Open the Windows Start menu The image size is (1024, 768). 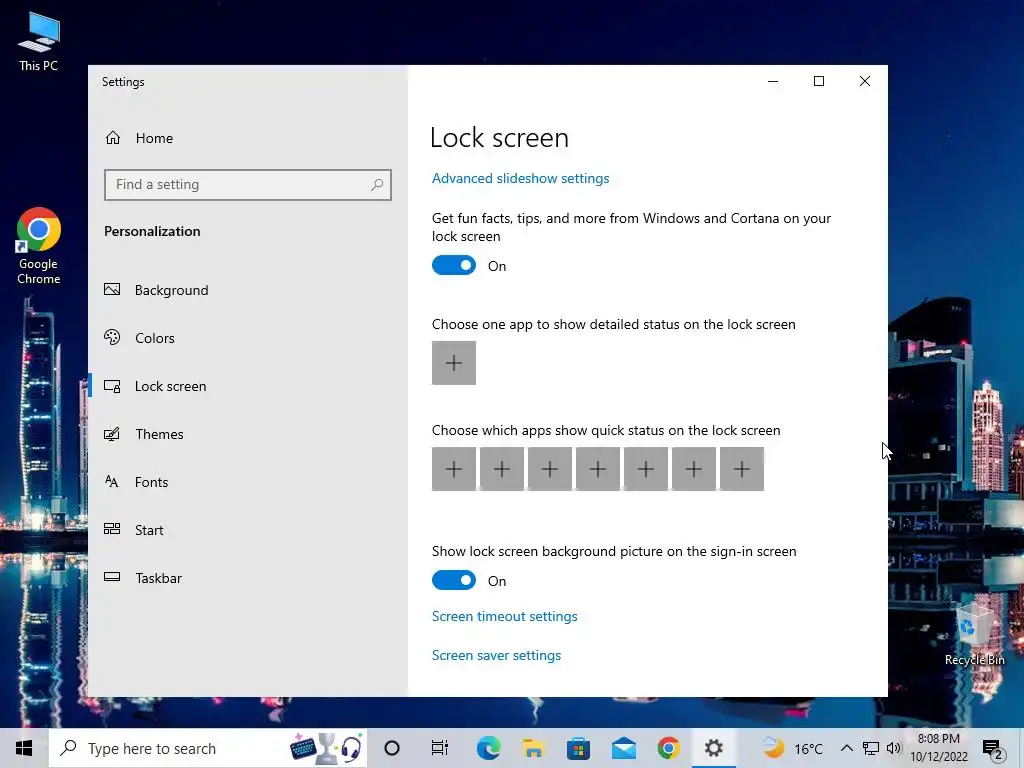tap(24, 748)
